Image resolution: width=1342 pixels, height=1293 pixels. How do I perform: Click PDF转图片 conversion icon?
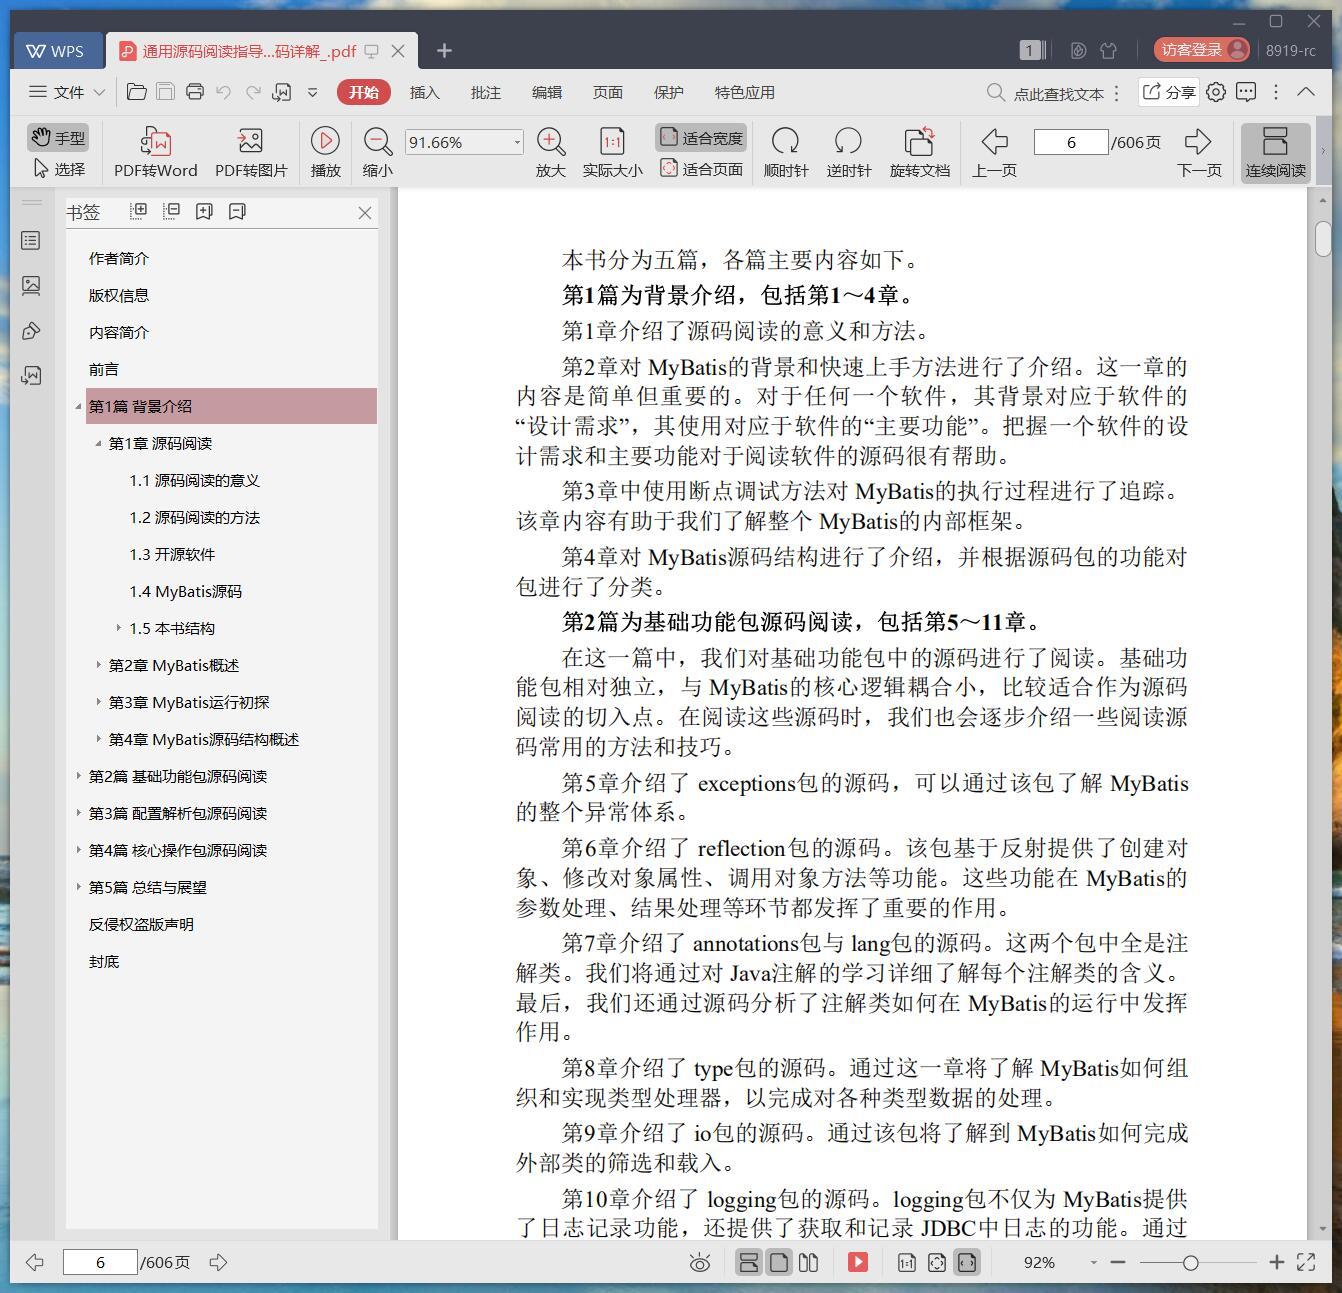(x=250, y=141)
